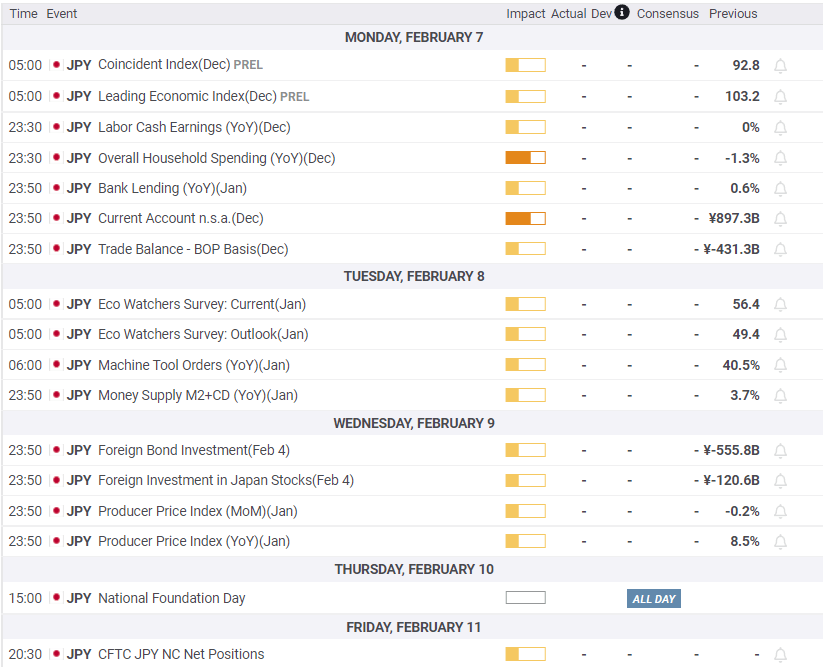
Task: Click the Consensus column header
Action: [667, 14]
